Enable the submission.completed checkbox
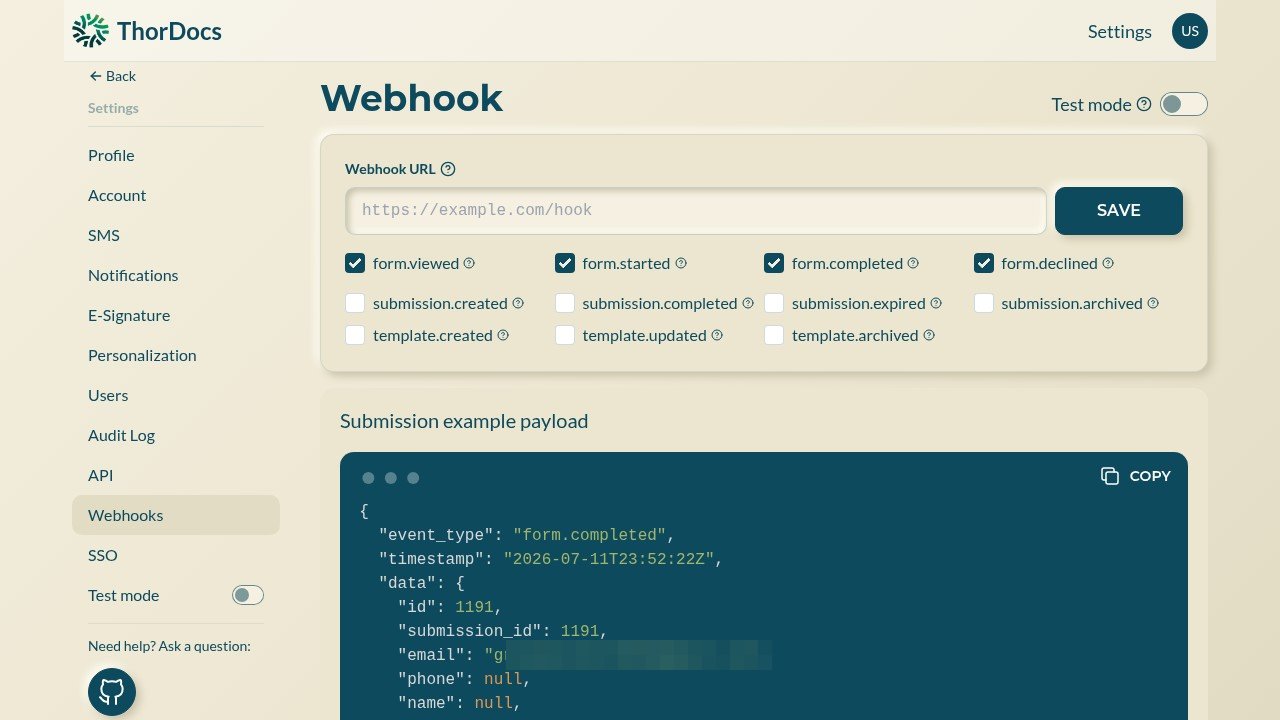This screenshot has height=720, width=1280. click(x=565, y=303)
